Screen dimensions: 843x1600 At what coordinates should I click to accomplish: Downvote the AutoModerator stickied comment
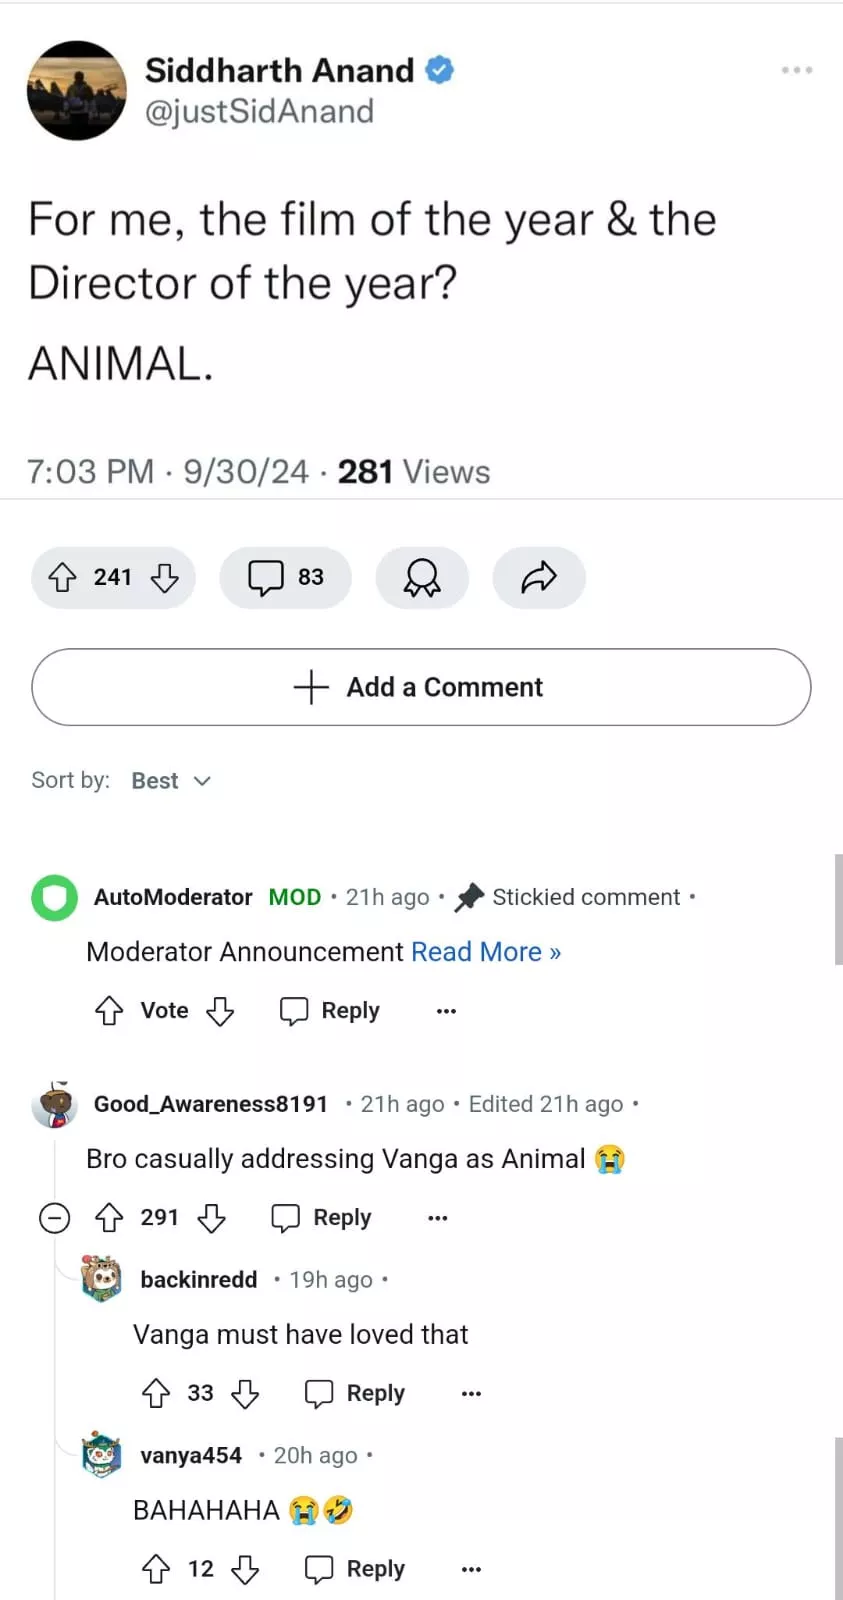pyautogui.click(x=220, y=1011)
